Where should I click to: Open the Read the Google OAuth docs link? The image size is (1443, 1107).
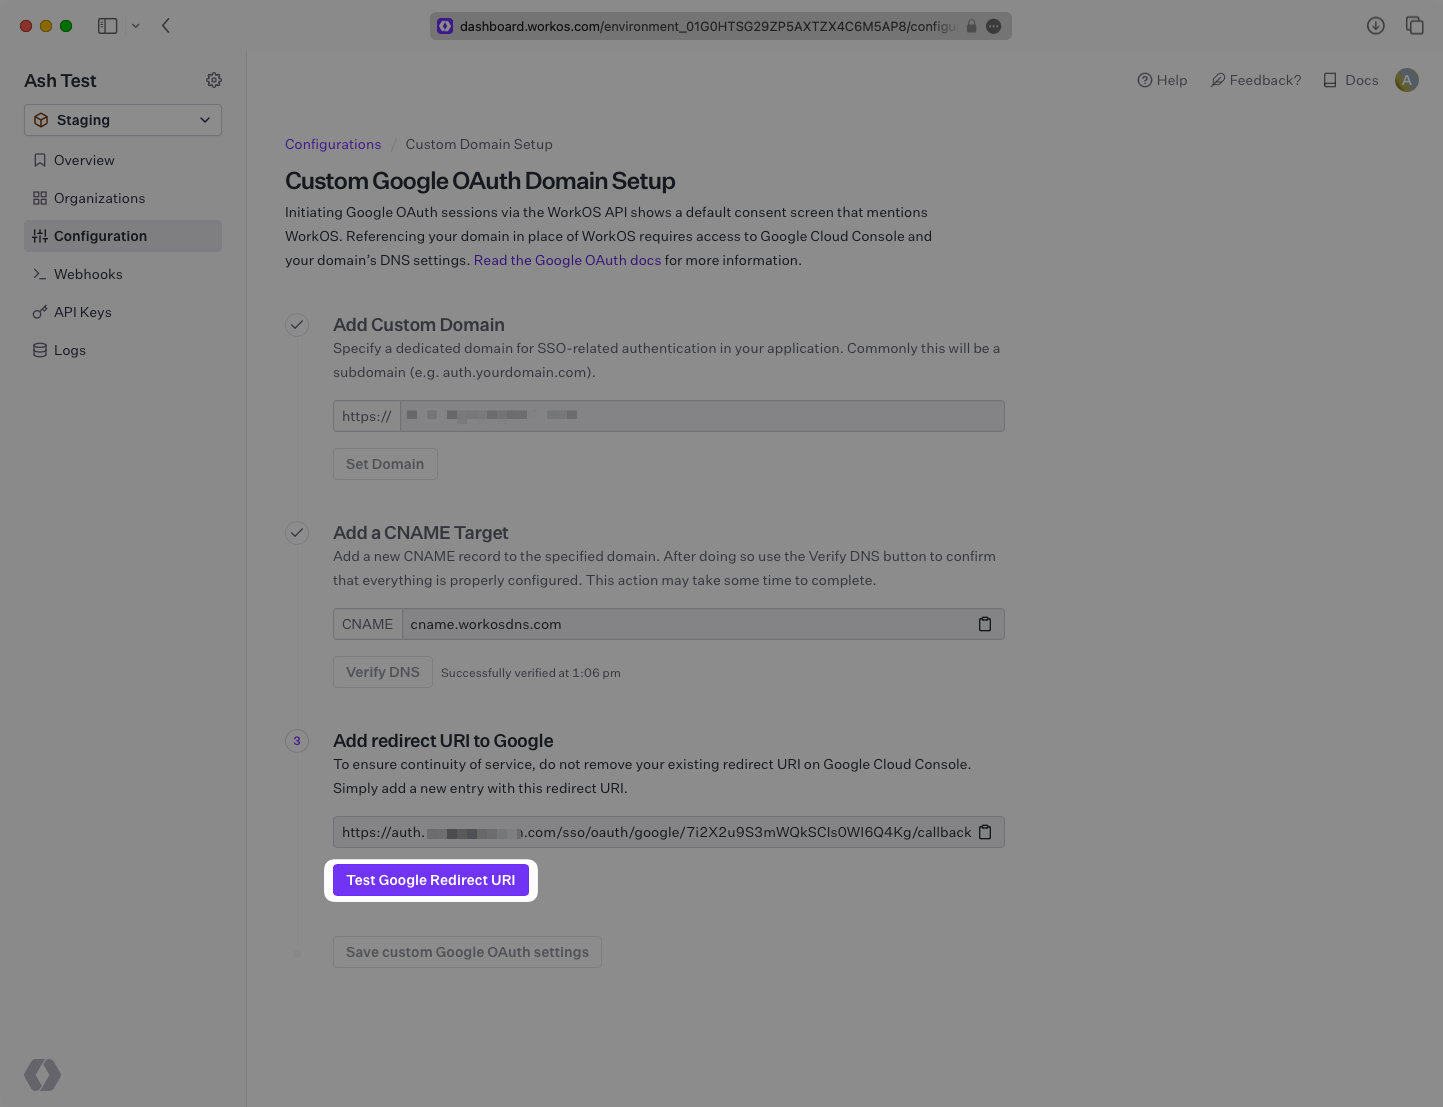coord(567,259)
